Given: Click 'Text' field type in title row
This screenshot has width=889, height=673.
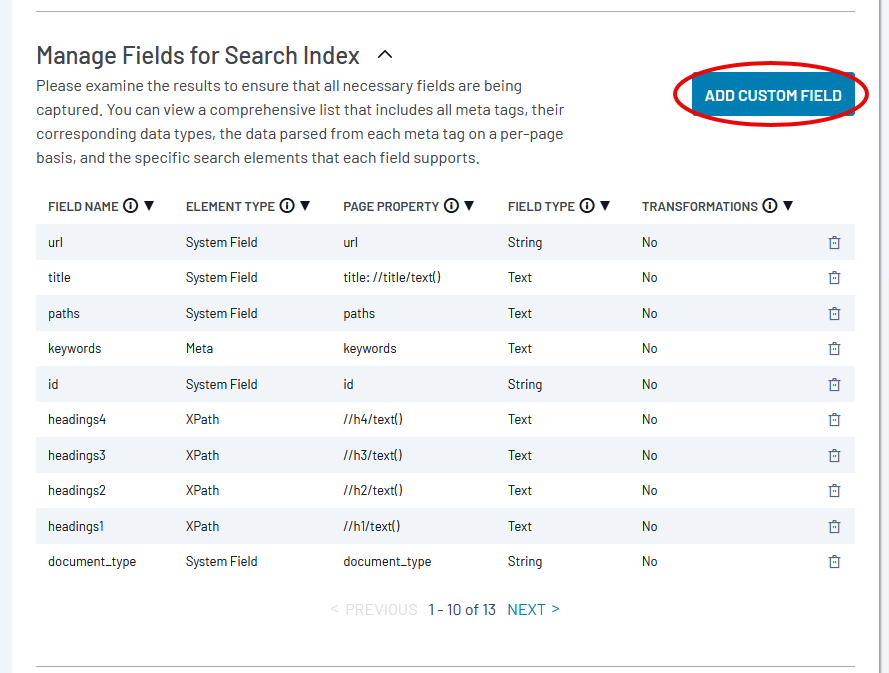Looking at the screenshot, I should point(520,277).
